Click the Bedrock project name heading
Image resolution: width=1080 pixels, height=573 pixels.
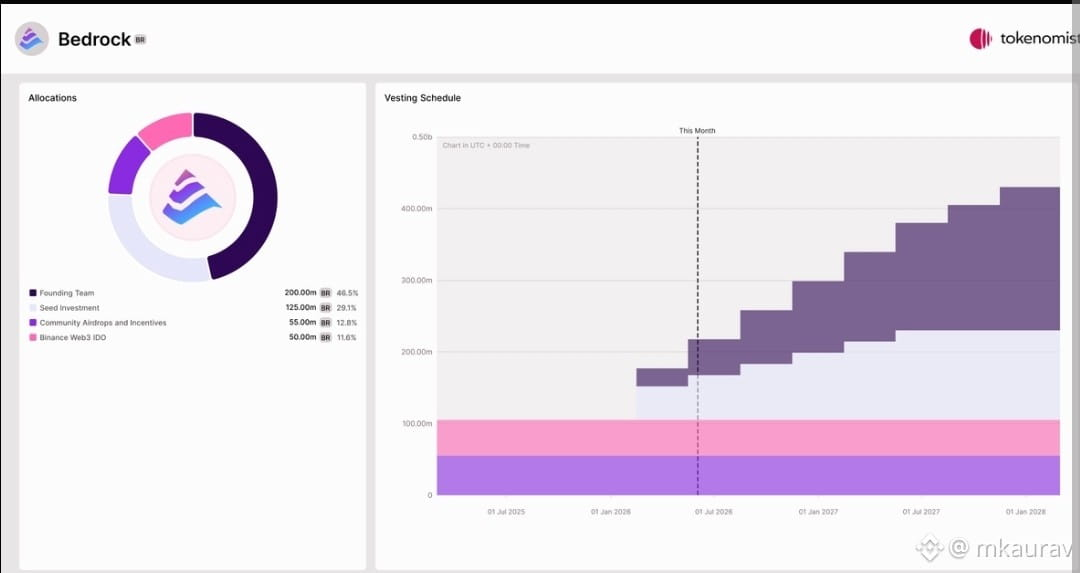click(x=94, y=39)
